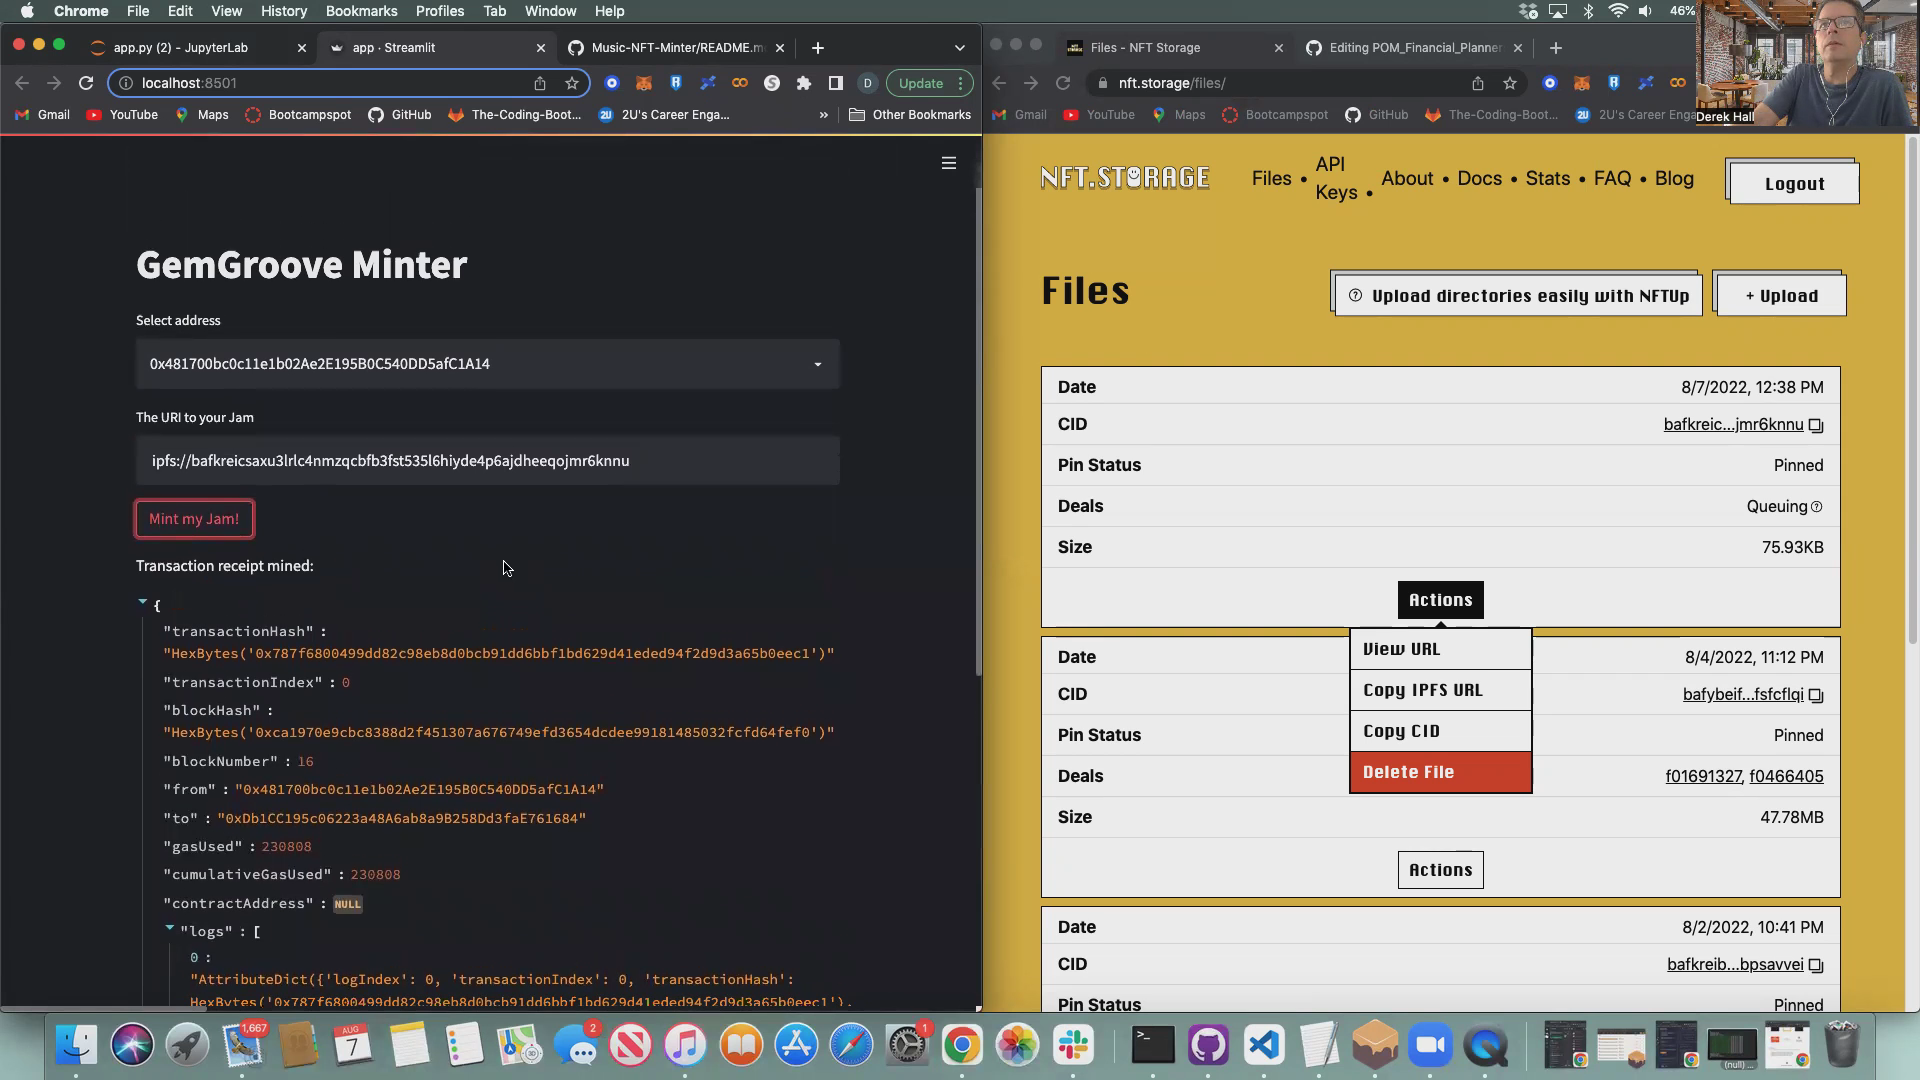Toggle Chrome side panel icon
Viewport: 1920px width, 1080px height.
[x=835, y=83]
